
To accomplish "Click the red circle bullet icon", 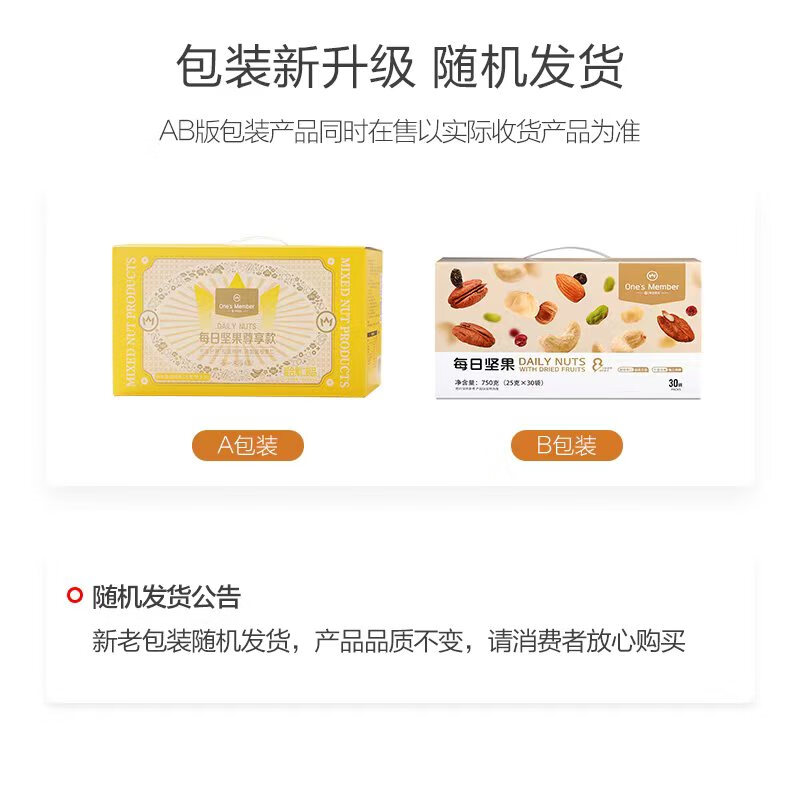I will 75,595.
